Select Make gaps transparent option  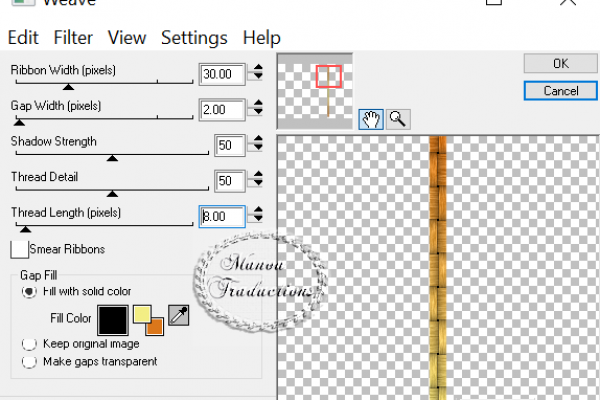[x=29, y=361]
